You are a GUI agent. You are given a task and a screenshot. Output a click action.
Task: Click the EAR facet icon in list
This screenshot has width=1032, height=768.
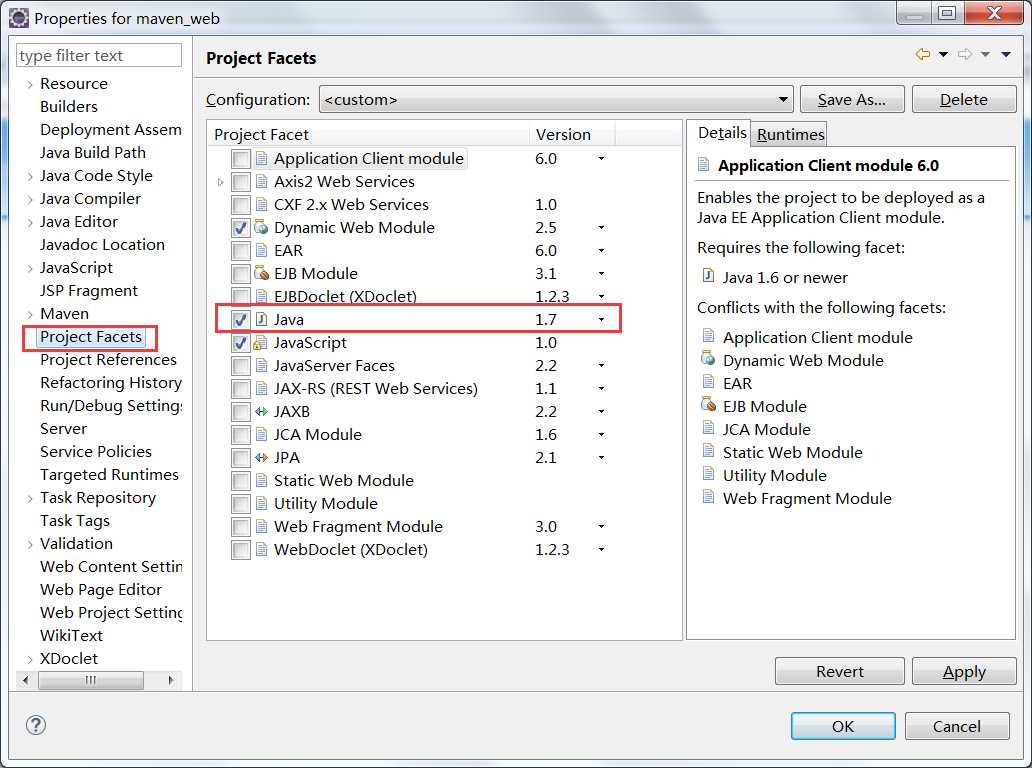point(261,251)
